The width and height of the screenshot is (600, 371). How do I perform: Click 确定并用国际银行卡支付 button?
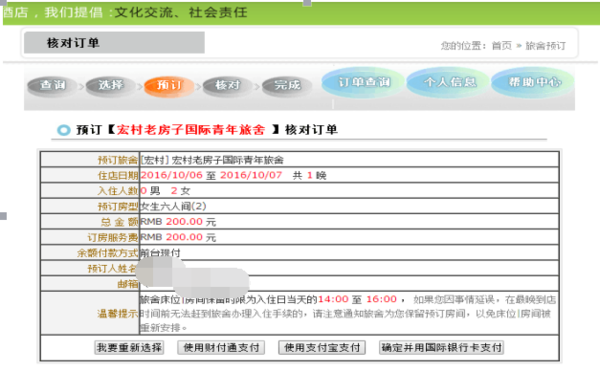point(441,348)
